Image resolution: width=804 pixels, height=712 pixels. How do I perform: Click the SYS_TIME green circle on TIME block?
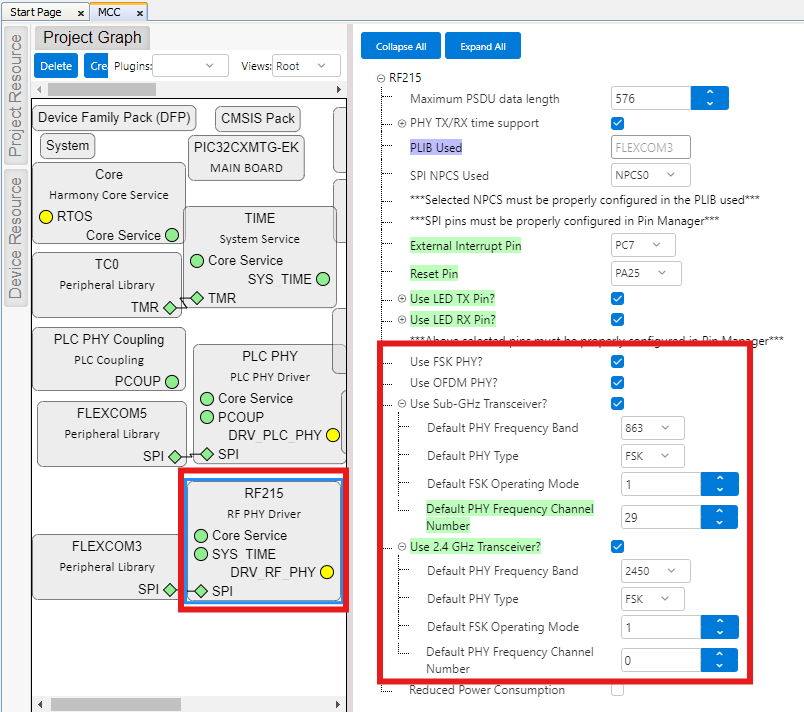pyautogui.click(x=323, y=279)
